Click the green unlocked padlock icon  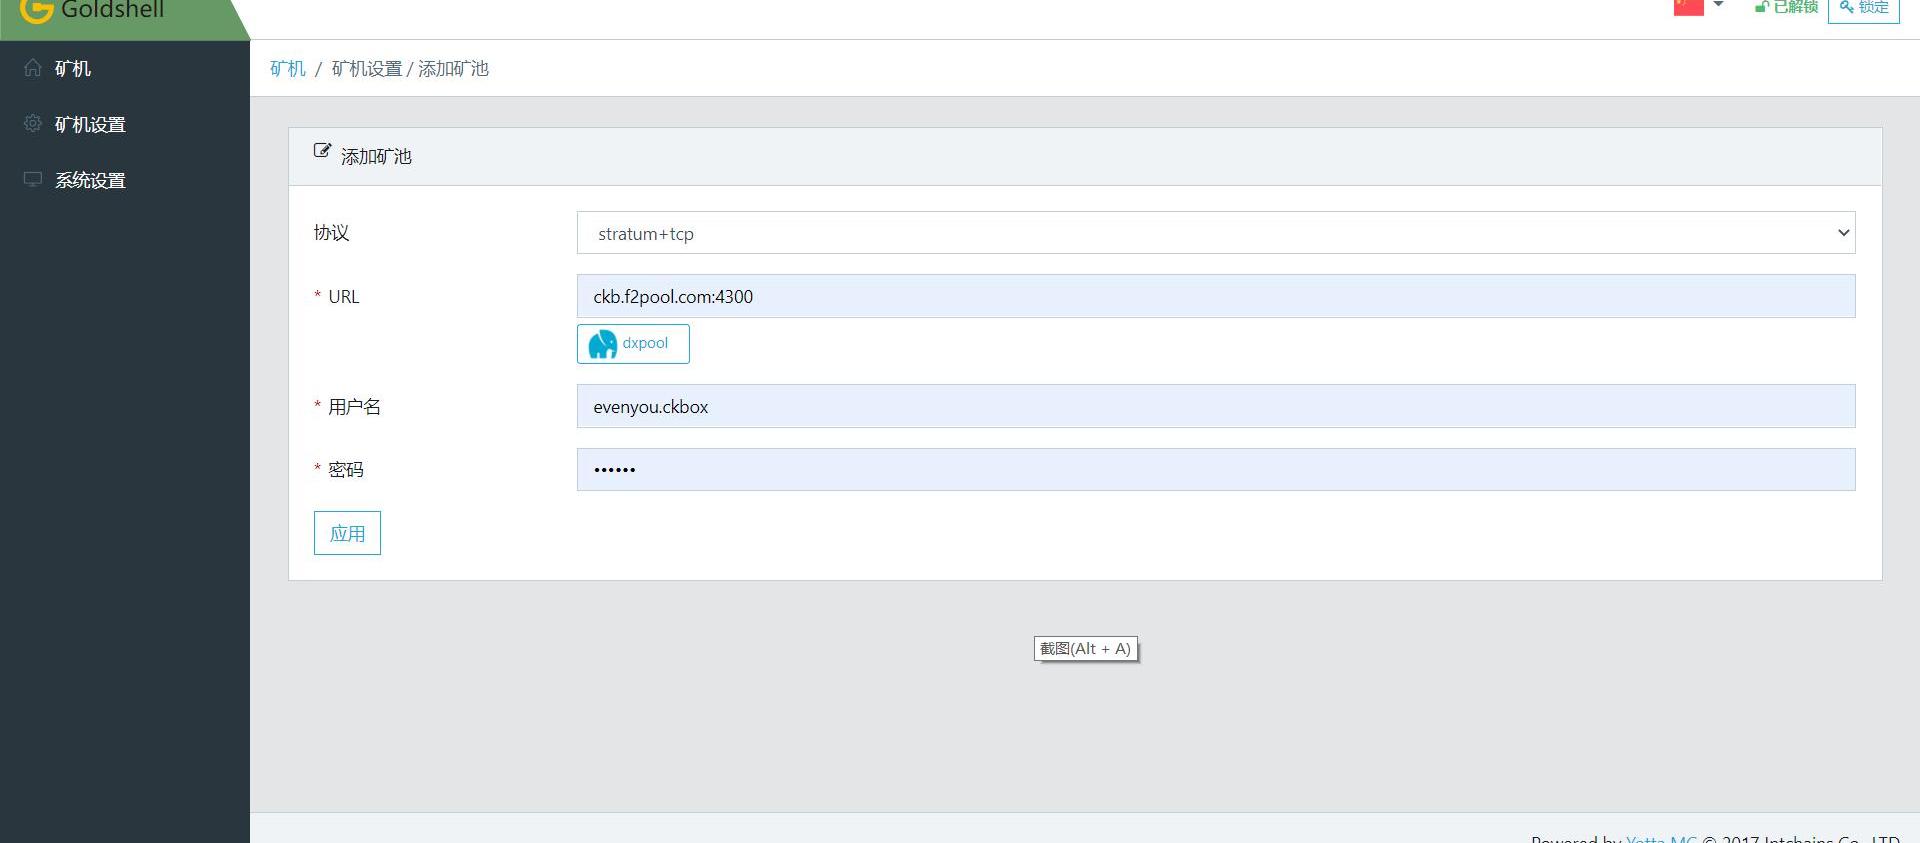pyautogui.click(x=1762, y=7)
